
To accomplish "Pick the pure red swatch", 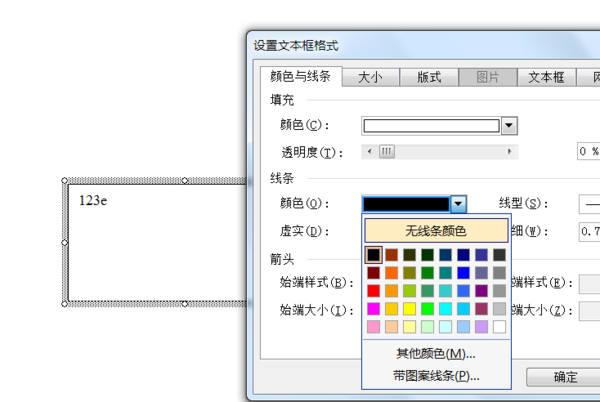I will coord(373,291).
